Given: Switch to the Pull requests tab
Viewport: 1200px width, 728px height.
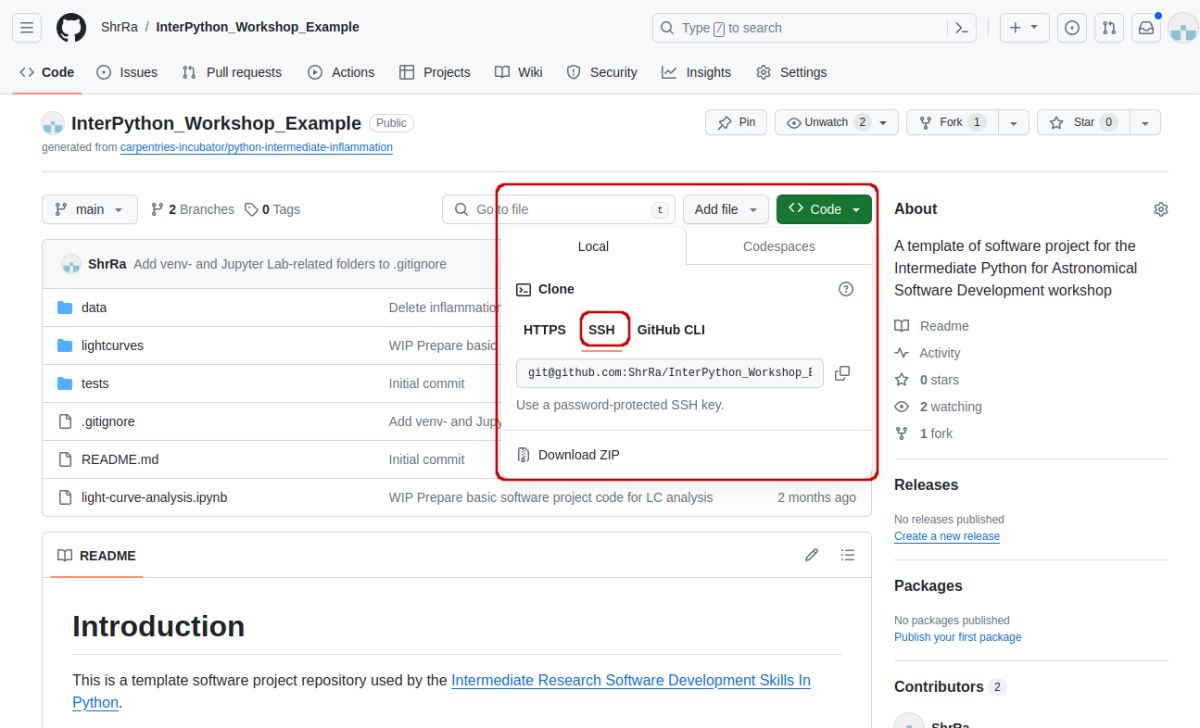Looking at the screenshot, I should point(232,72).
